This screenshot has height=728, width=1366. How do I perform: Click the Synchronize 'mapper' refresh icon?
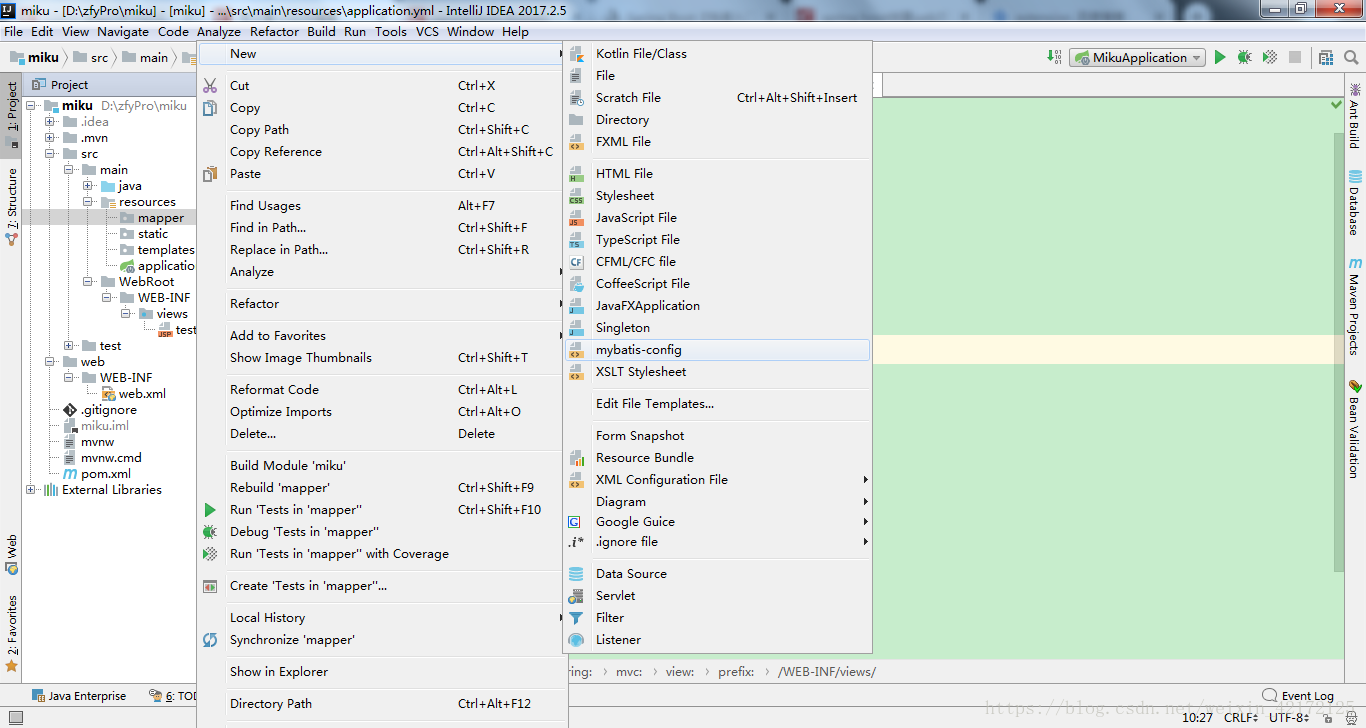click(x=210, y=640)
